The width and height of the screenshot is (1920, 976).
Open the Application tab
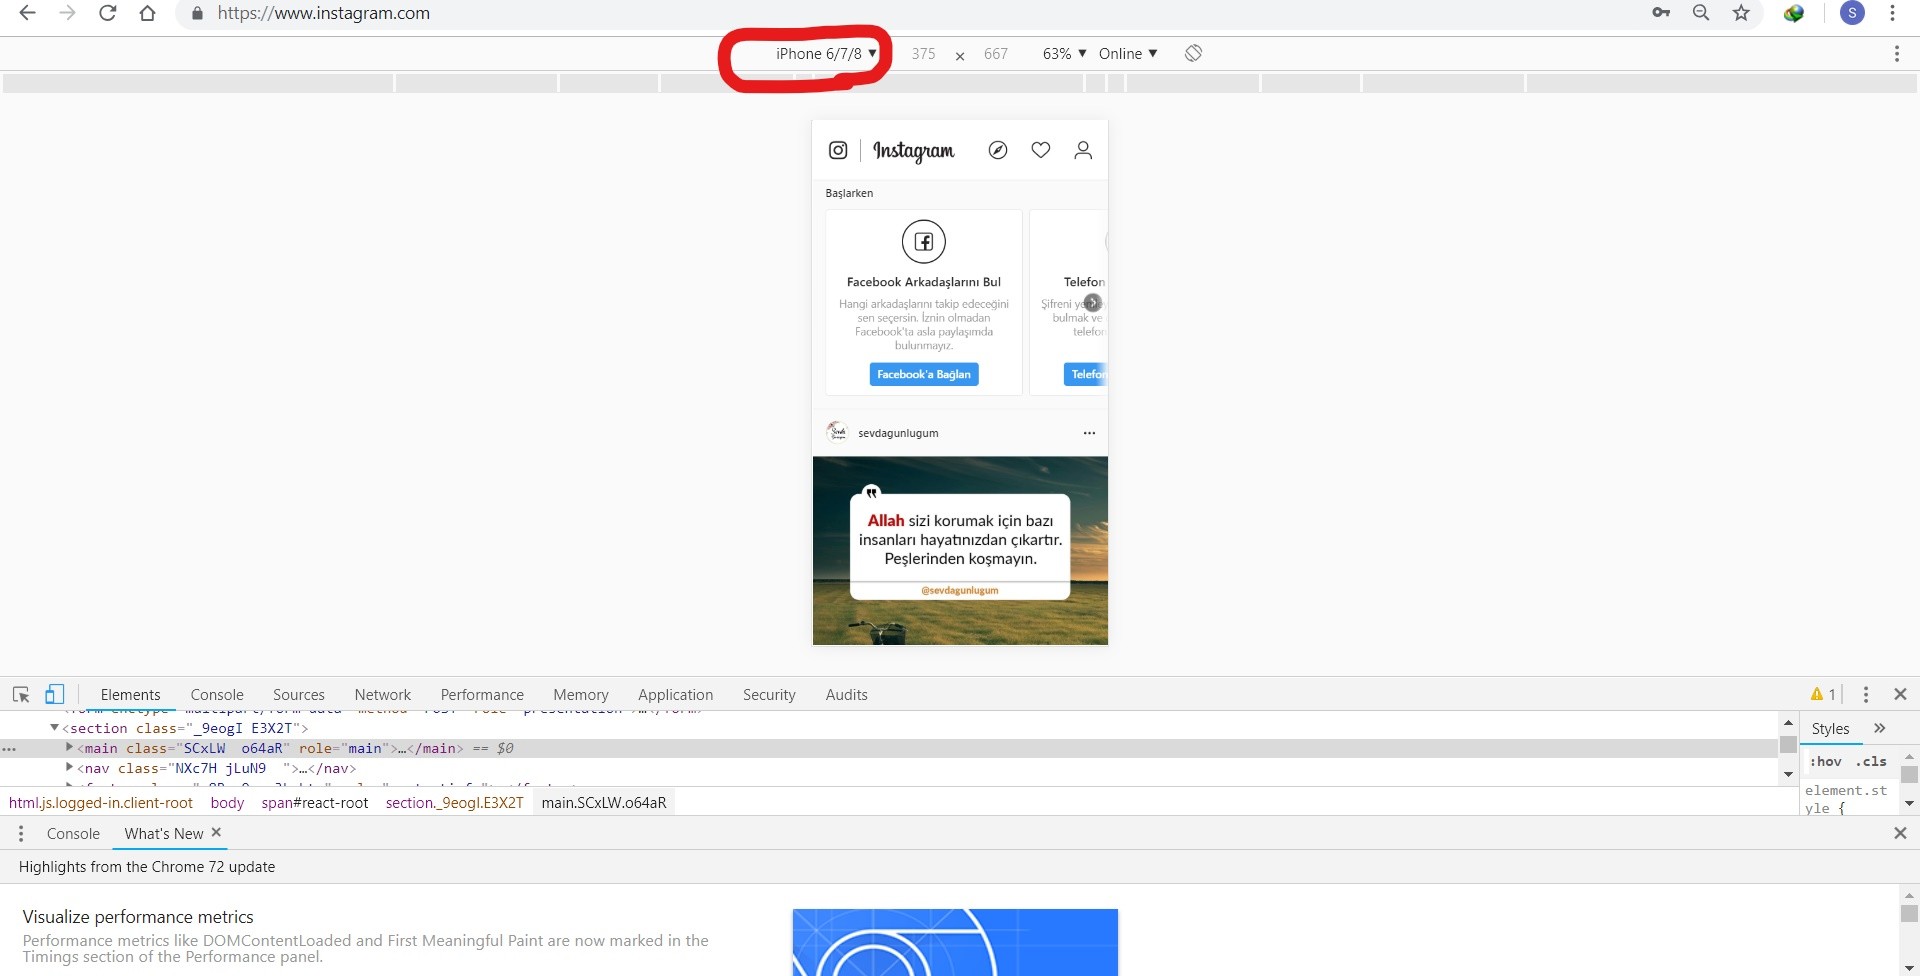[676, 695]
